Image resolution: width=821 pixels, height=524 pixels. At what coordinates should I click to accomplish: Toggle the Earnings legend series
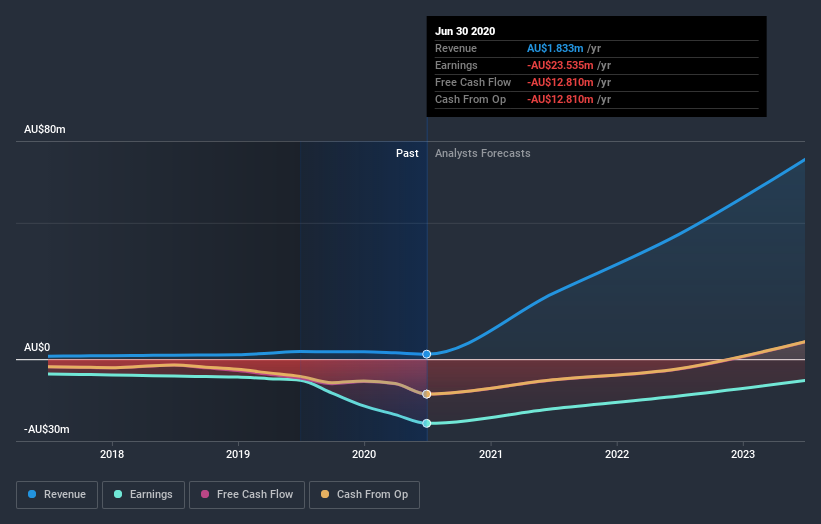pyautogui.click(x=143, y=495)
